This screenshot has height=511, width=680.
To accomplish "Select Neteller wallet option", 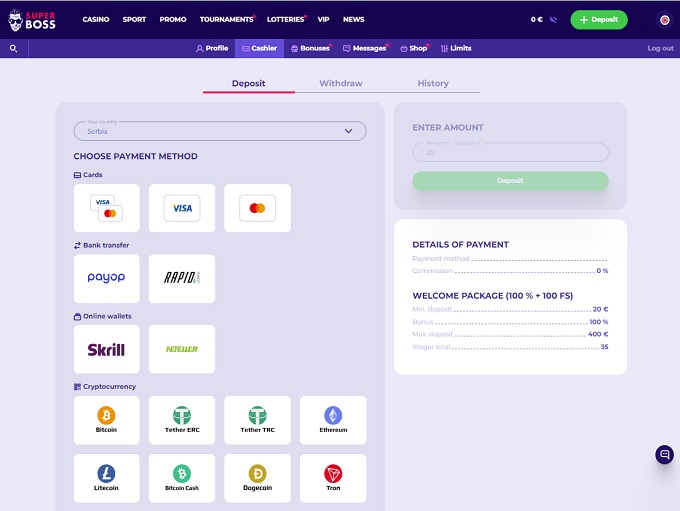I will click(x=182, y=350).
